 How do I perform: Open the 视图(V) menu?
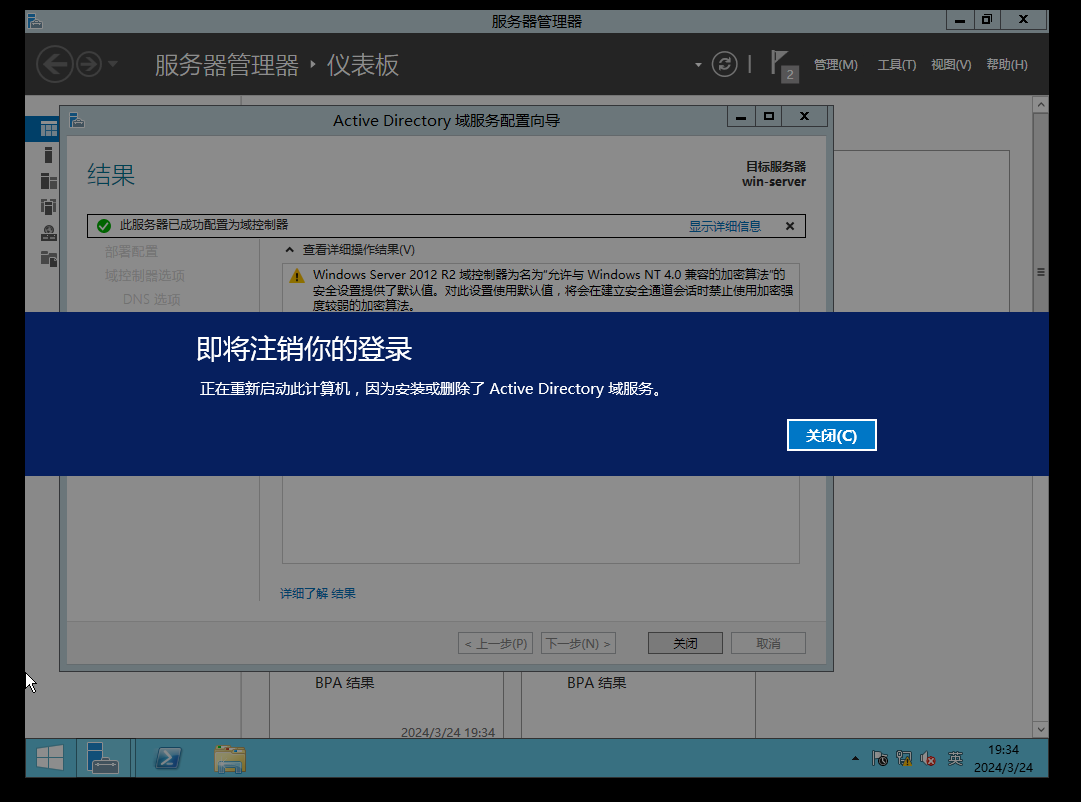[951, 64]
